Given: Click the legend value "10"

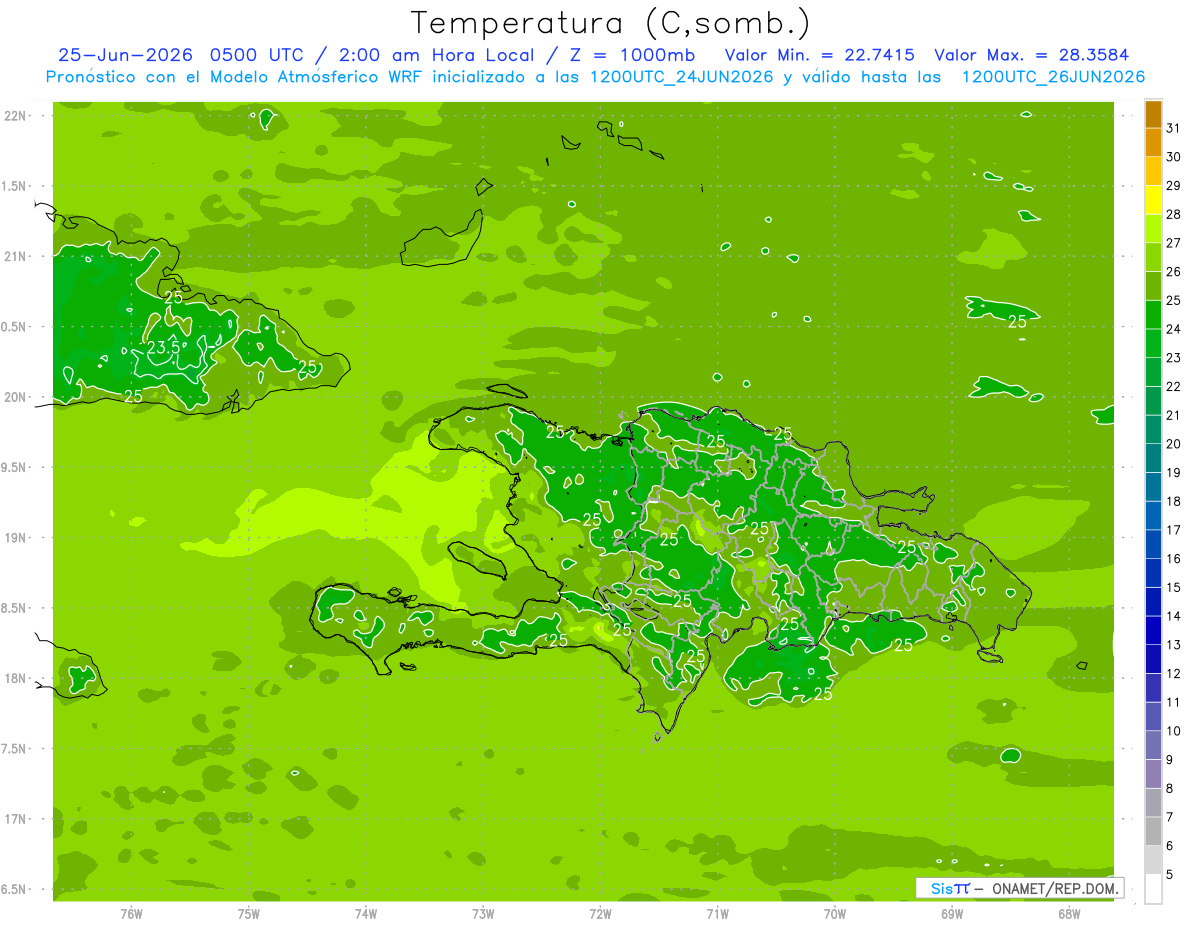Looking at the screenshot, I should pyautogui.click(x=1173, y=731).
